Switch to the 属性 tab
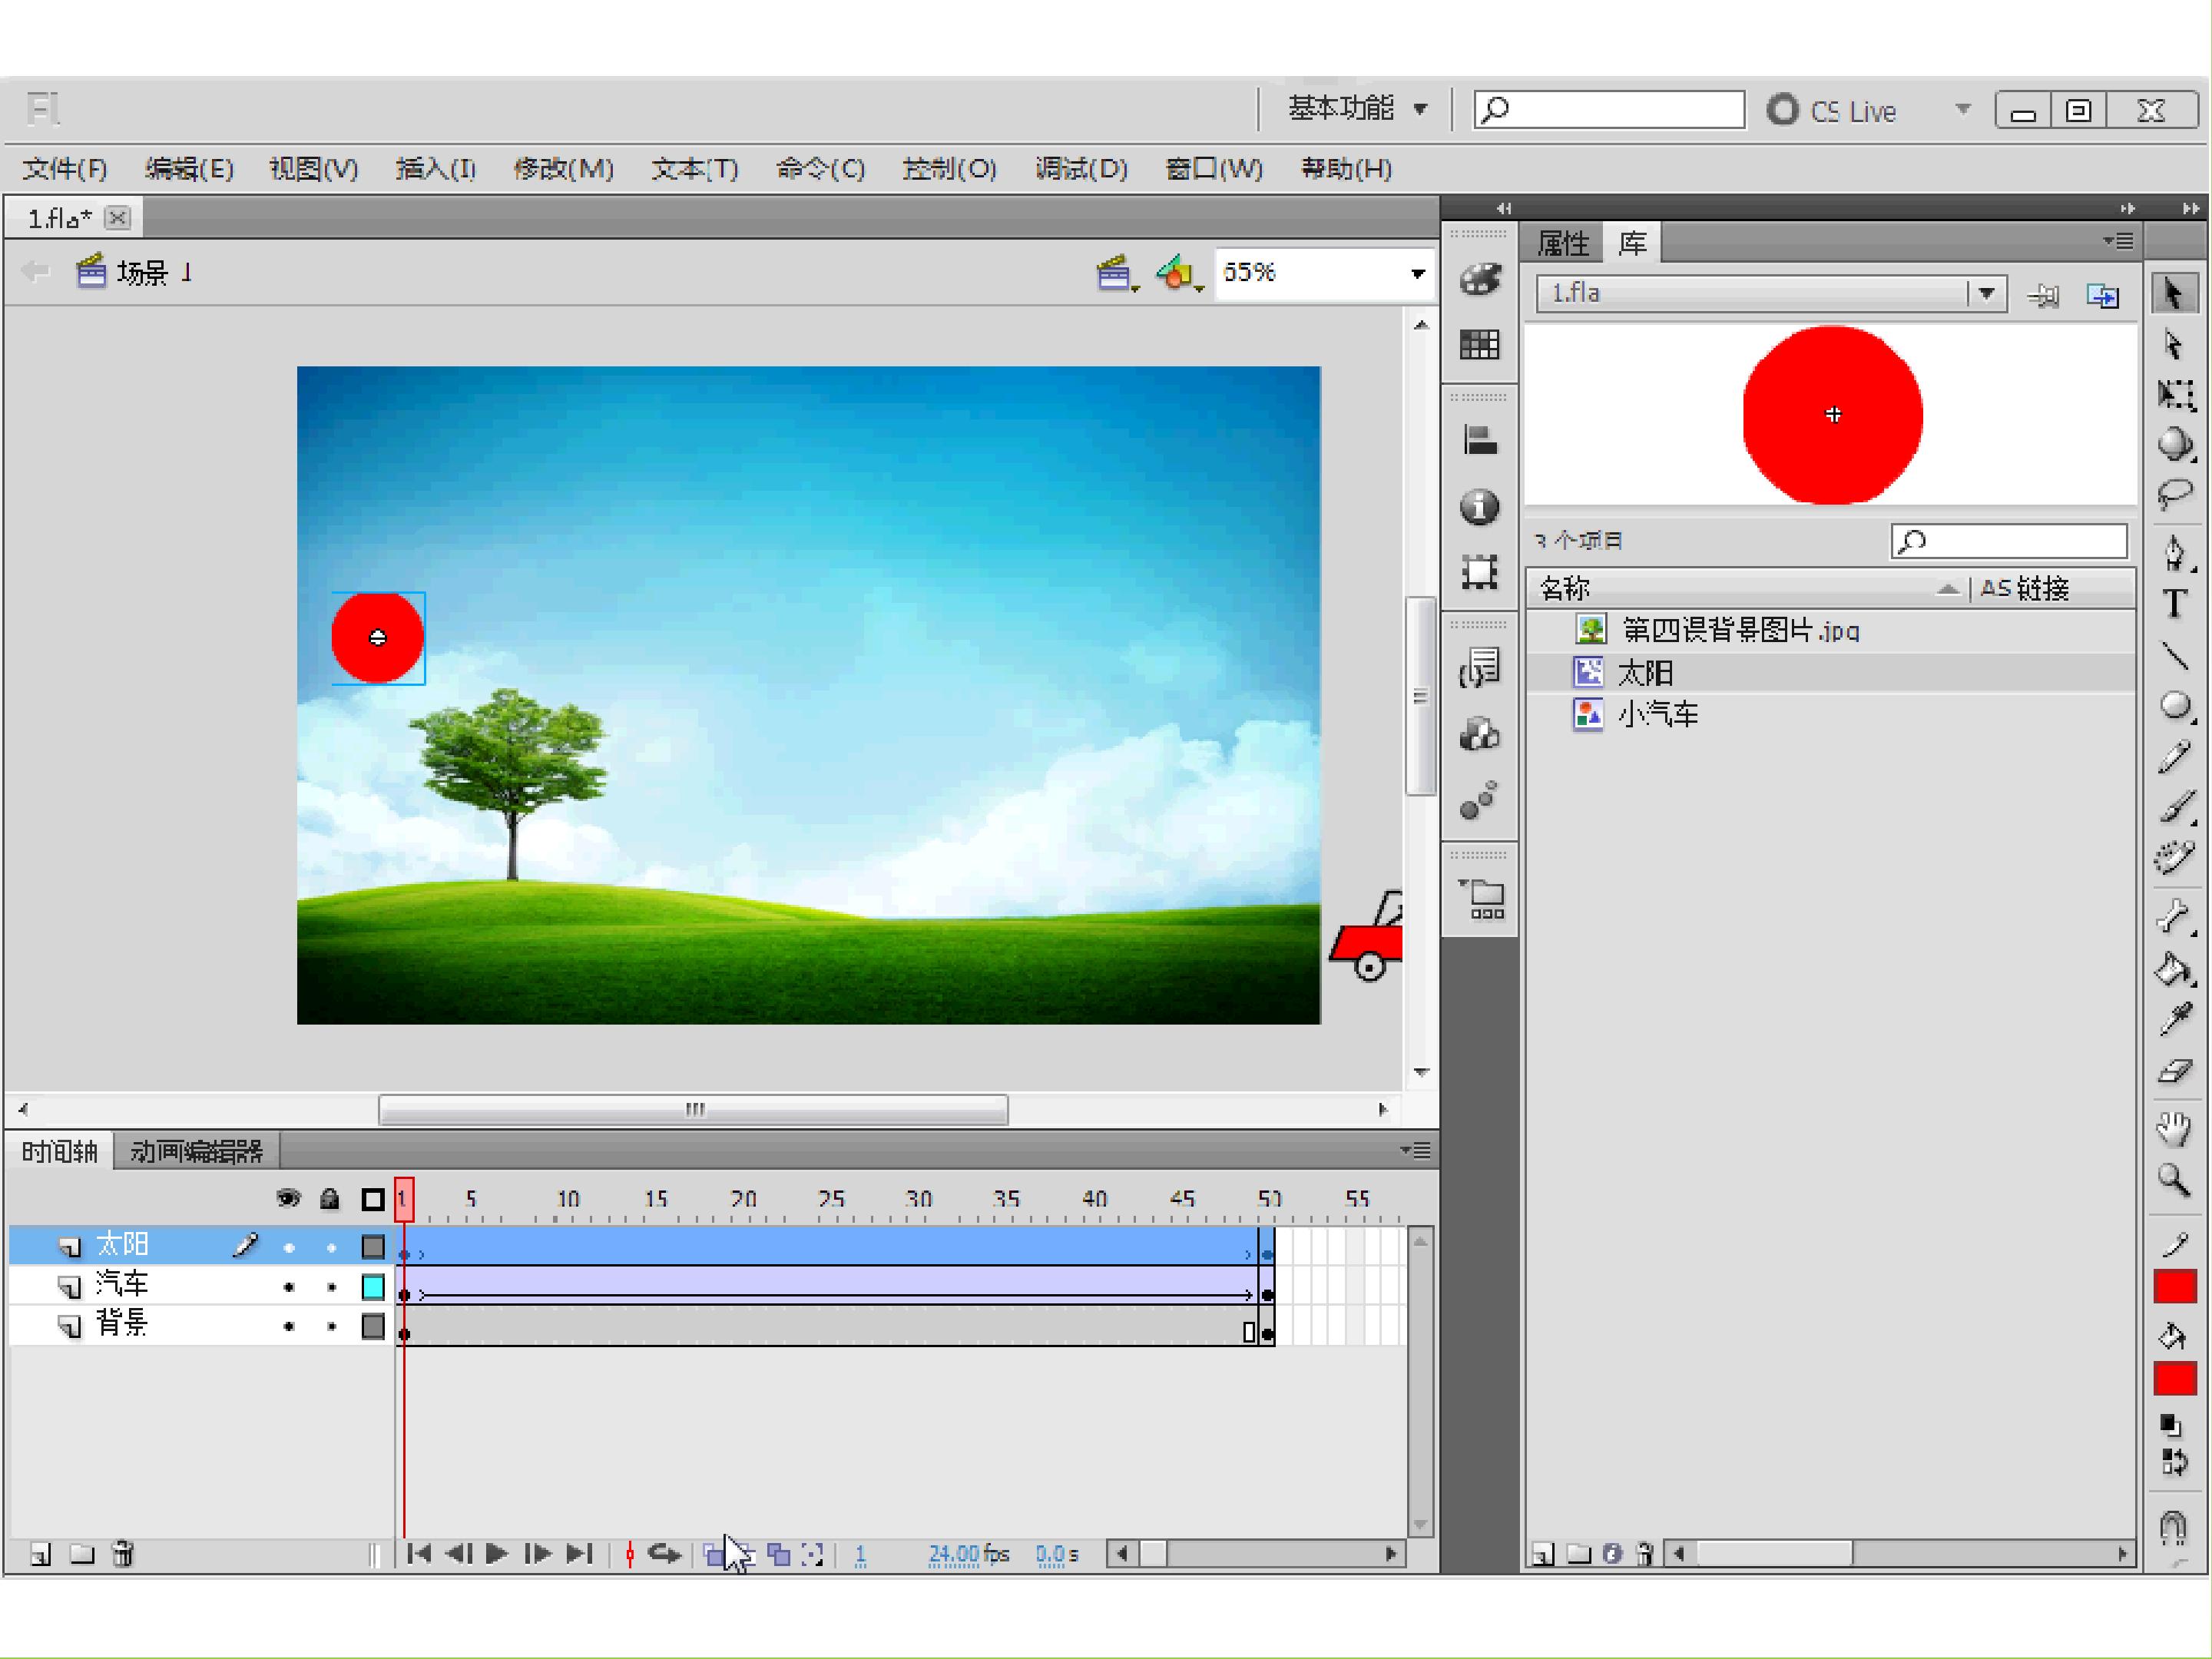 pyautogui.click(x=1563, y=243)
